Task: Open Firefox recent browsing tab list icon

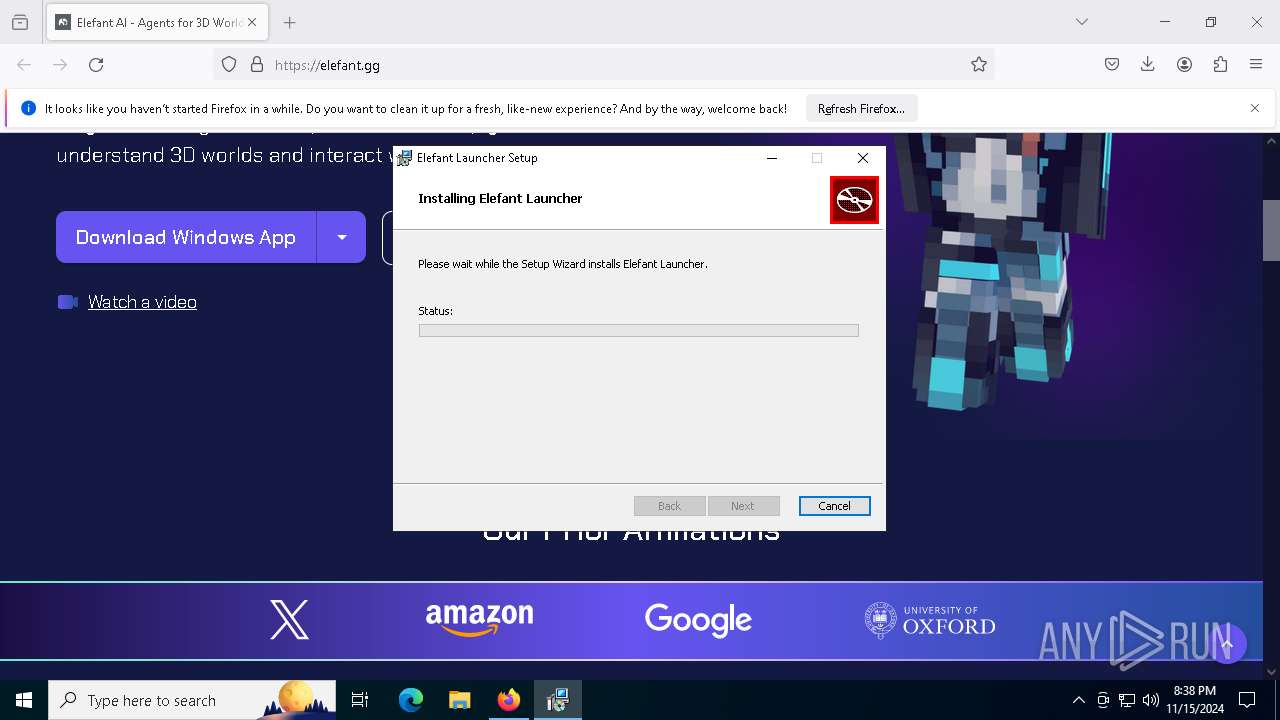Action: tap(20, 22)
